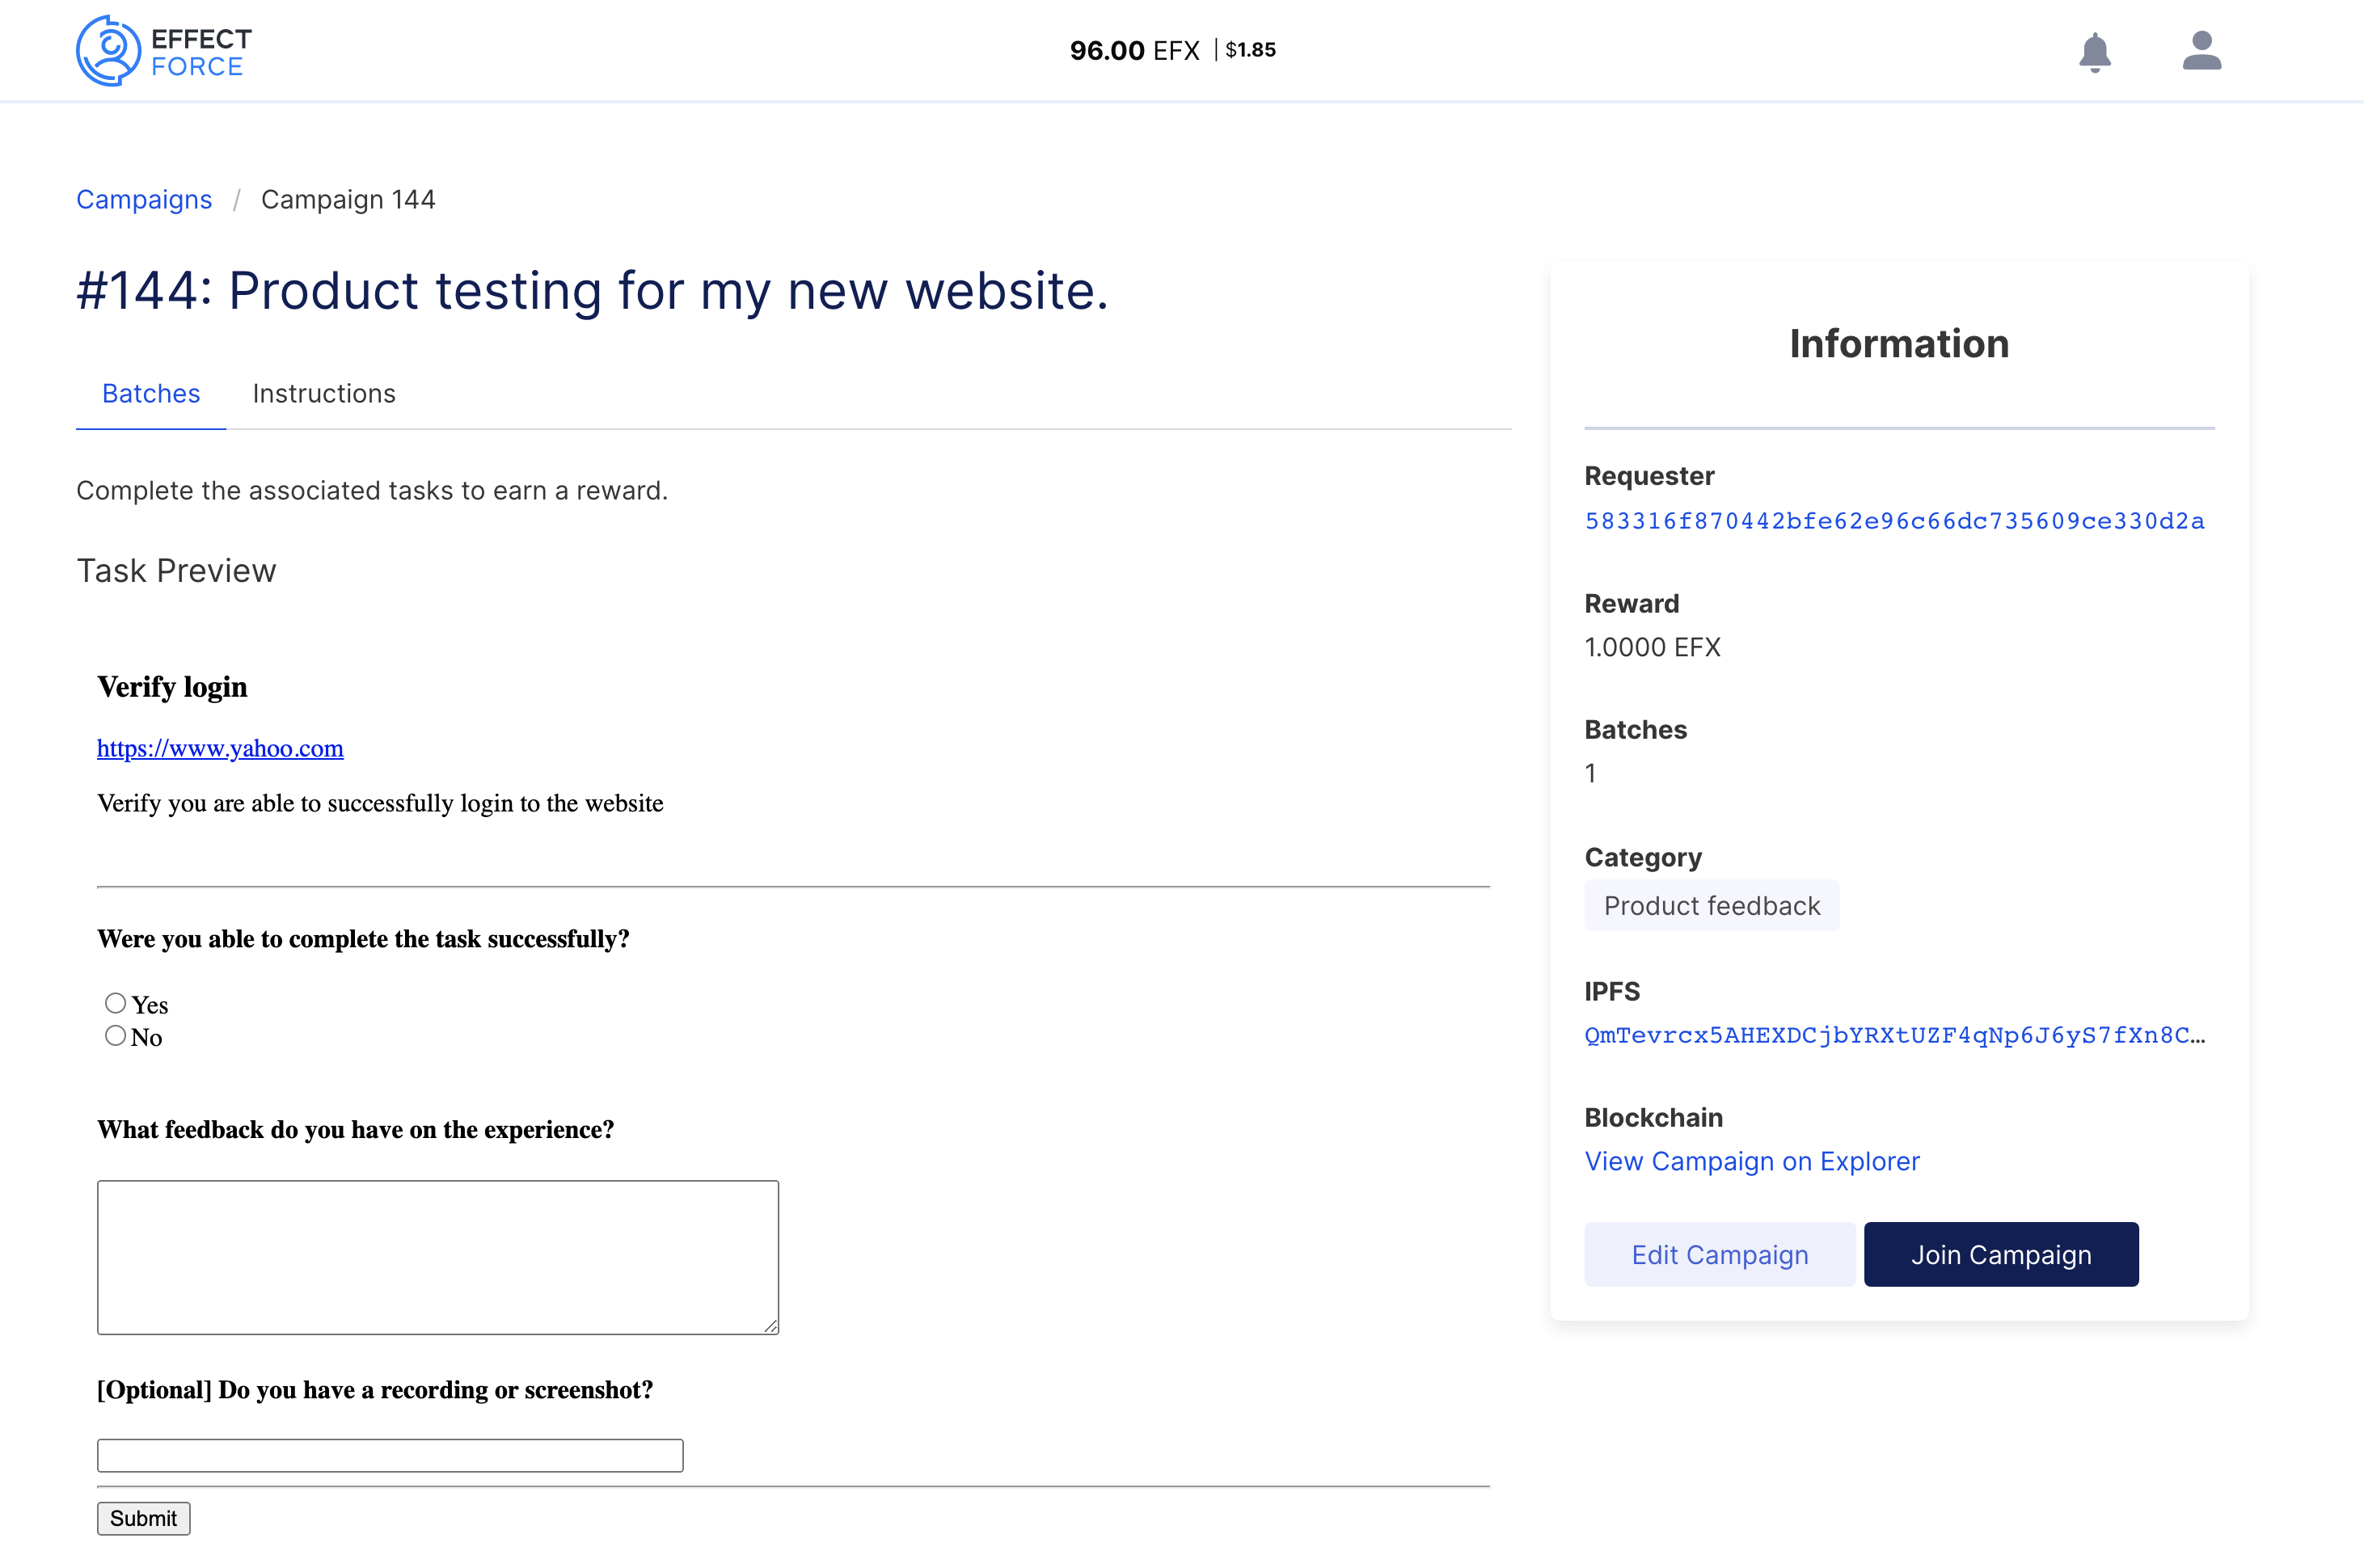Submit the task form

coord(143,1518)
